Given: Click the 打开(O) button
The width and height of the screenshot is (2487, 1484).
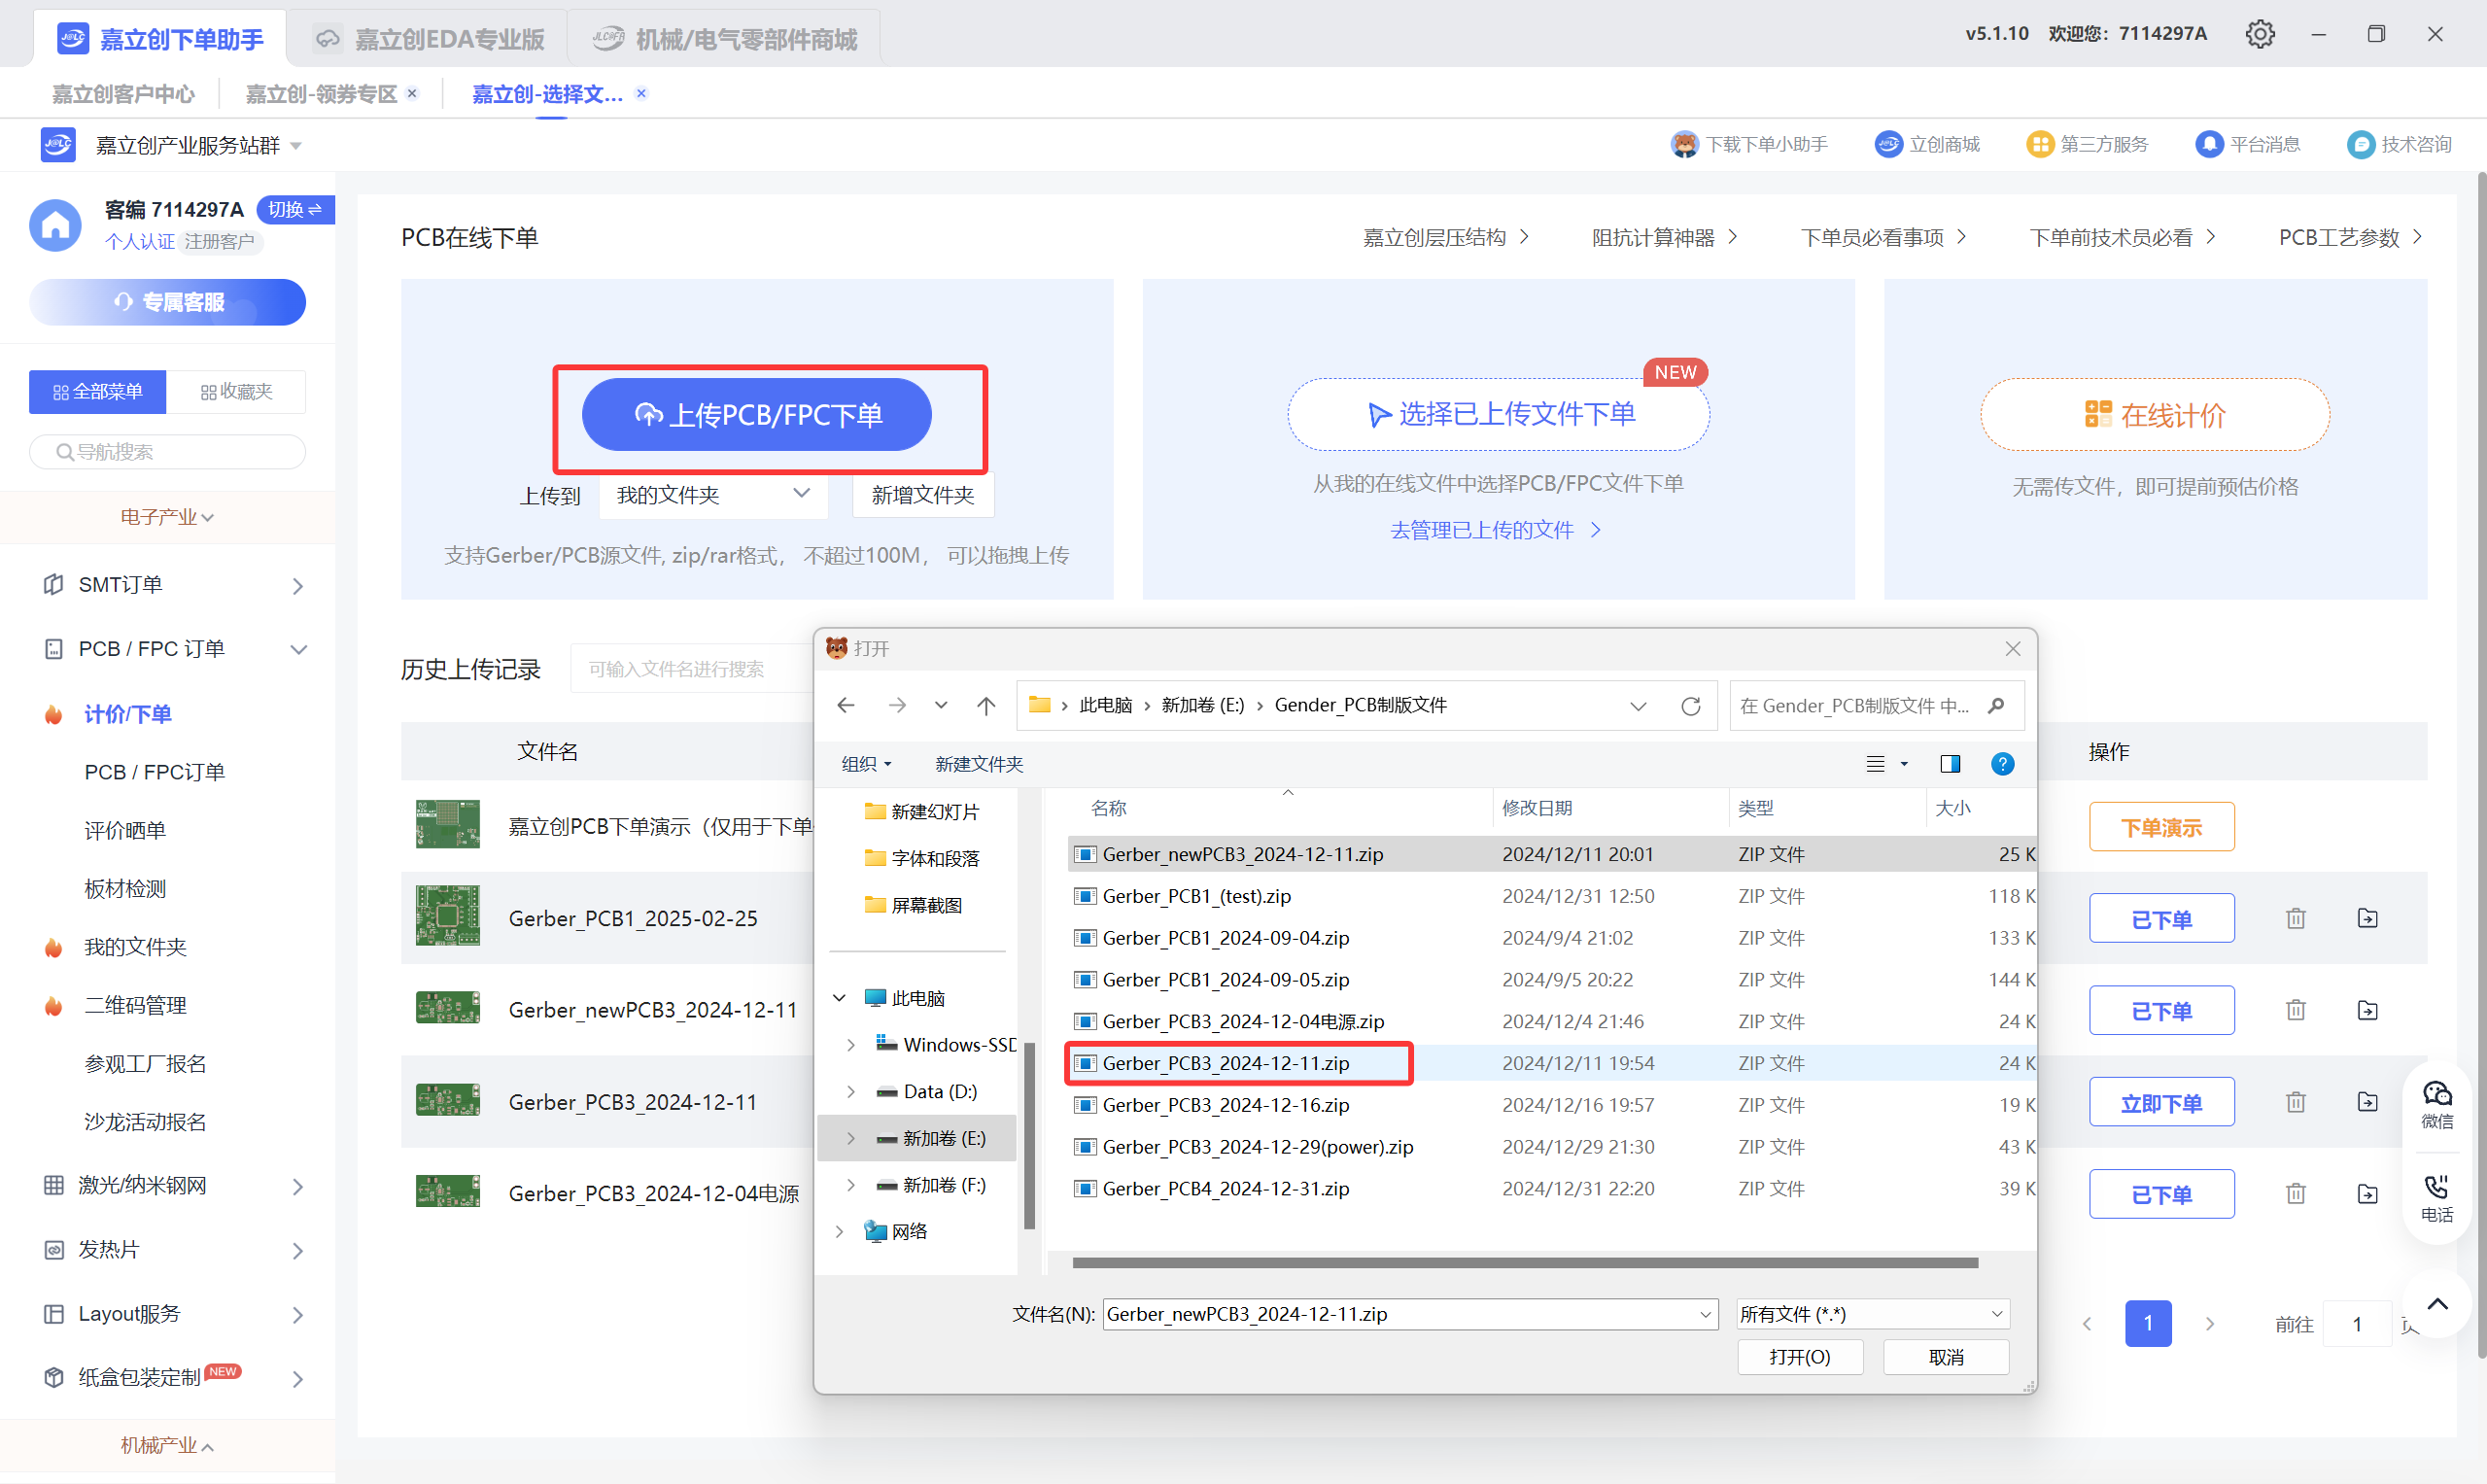Looking at the screenshot, I should (x=1799, y=1357).
